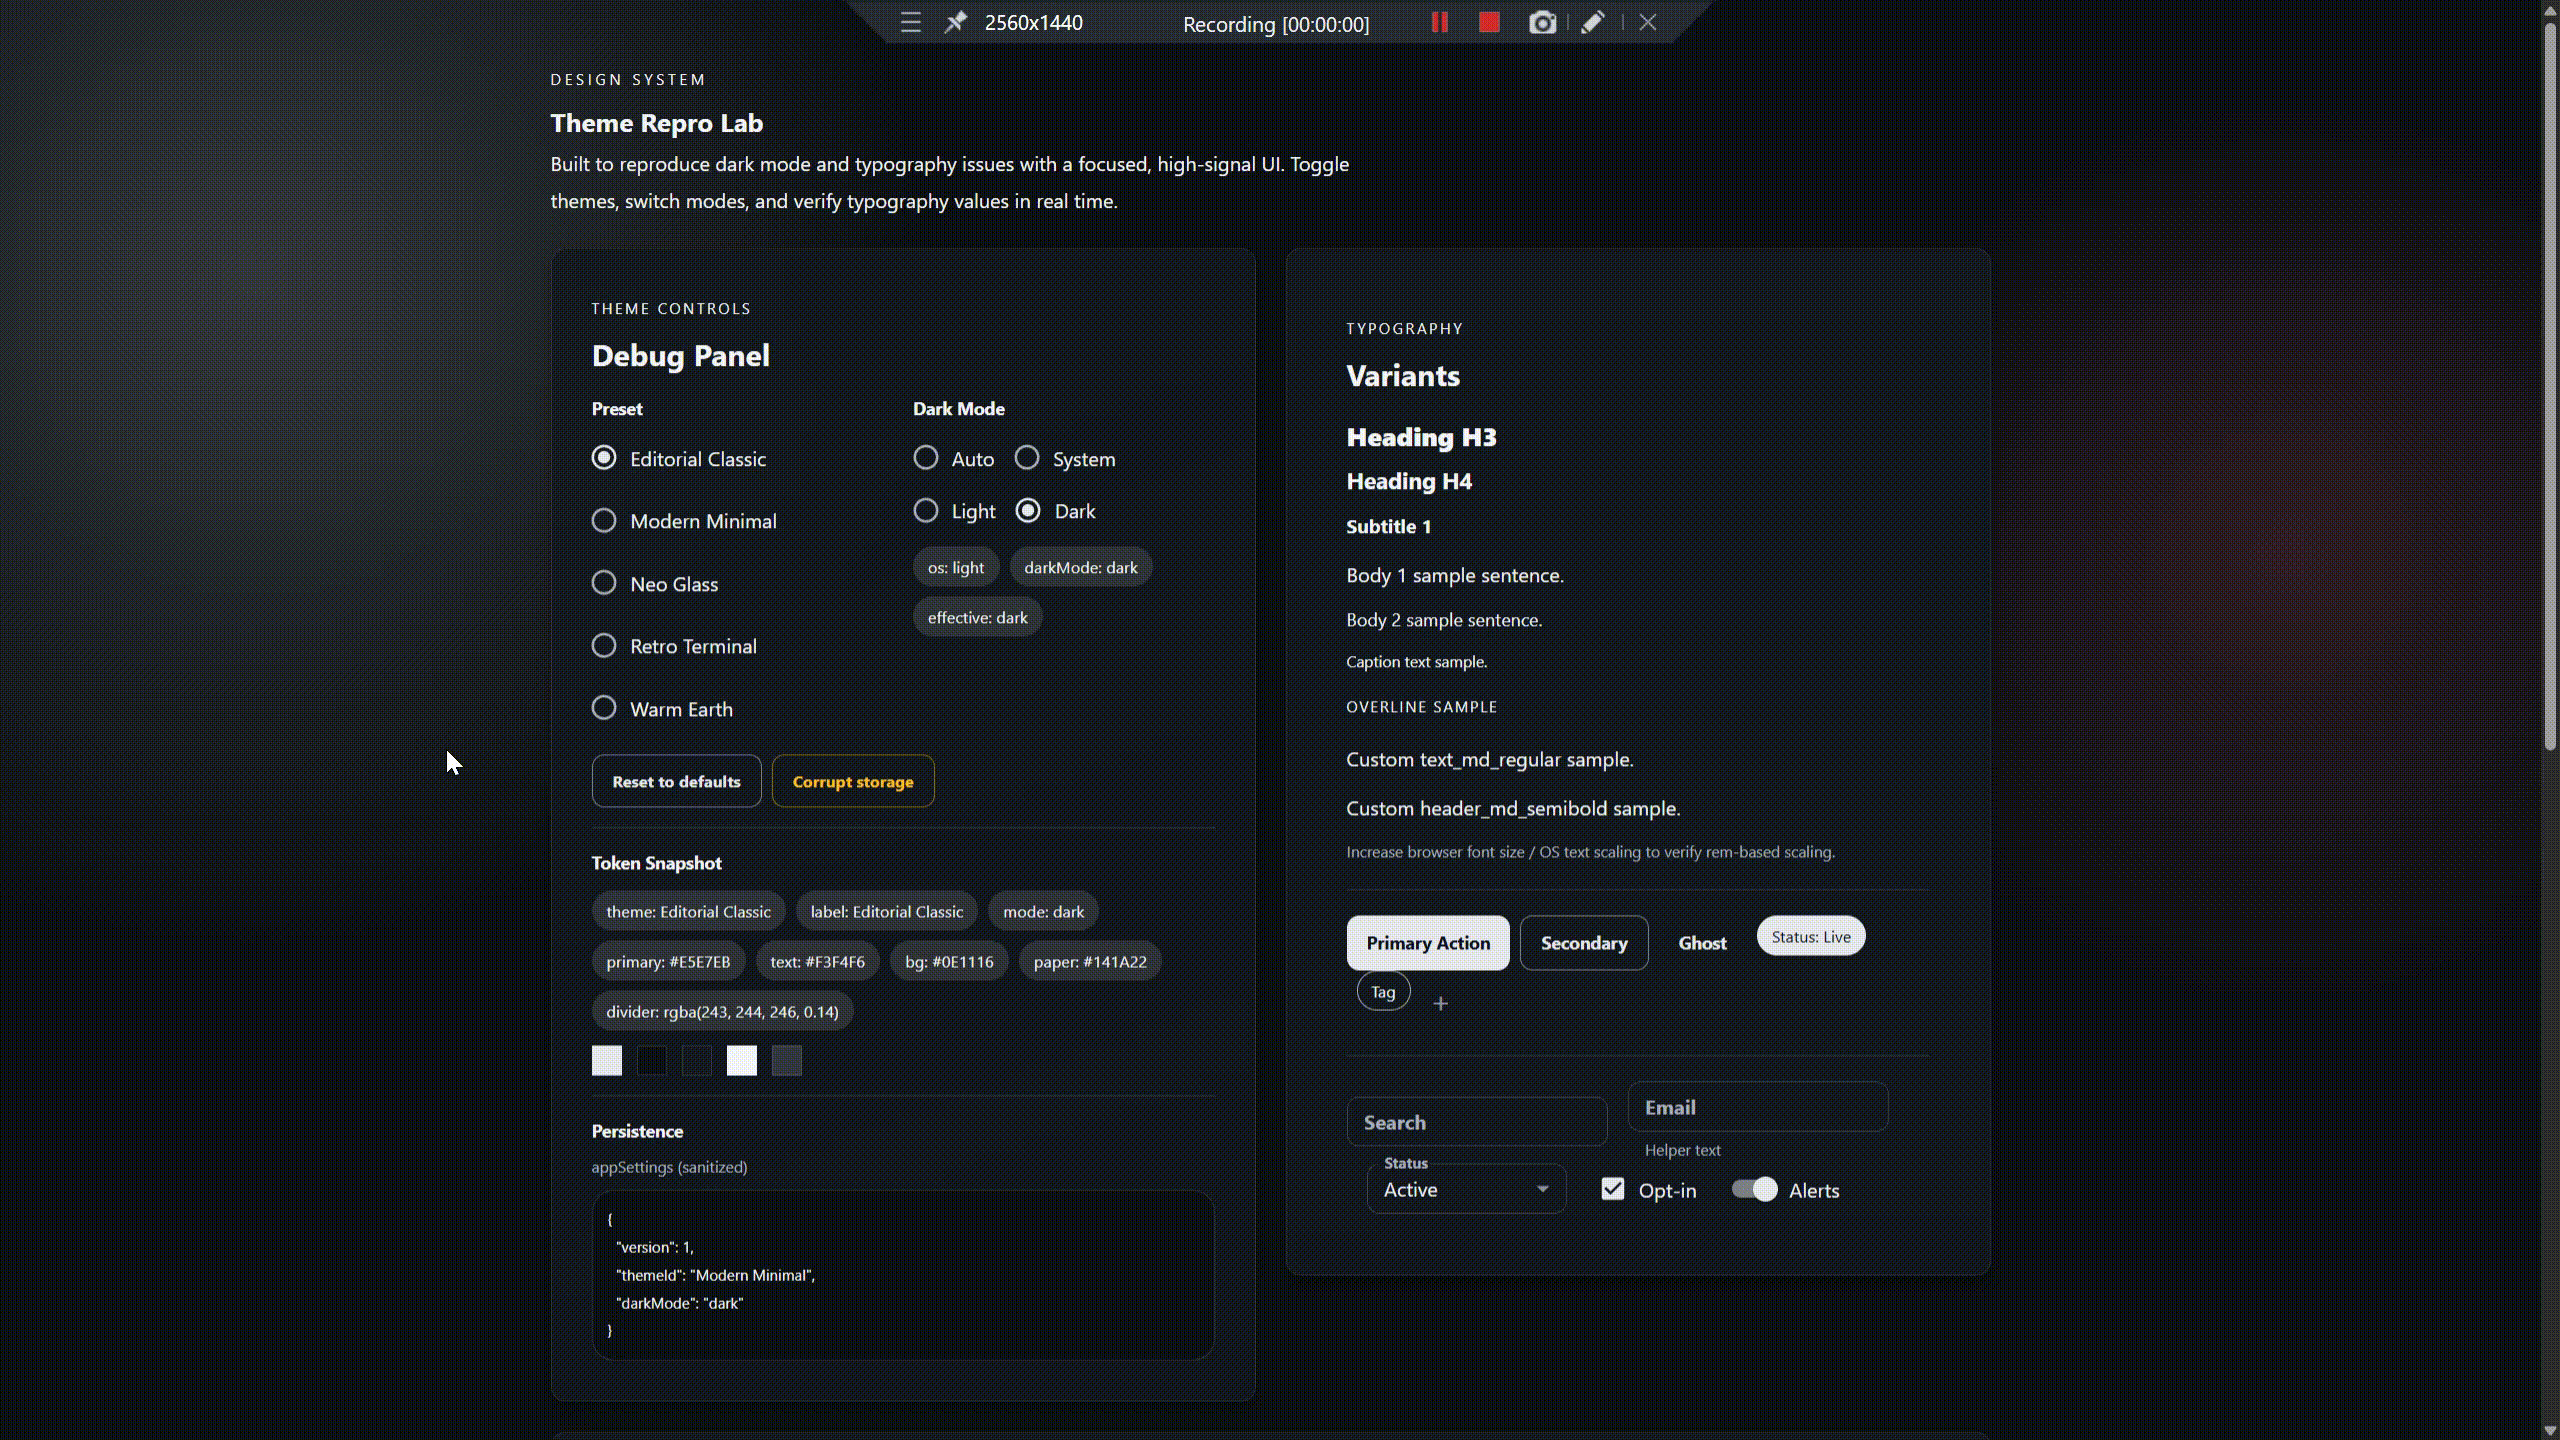Capture a screenshot with the camera icon
2560x1440 pixels.
tap(1543, 21)
